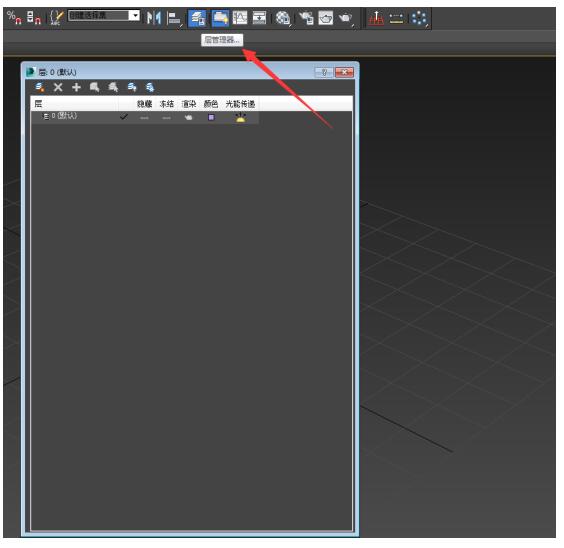564x548 pixels.
Task: Click layer 0 color swatch
Action: coord(211,117)
